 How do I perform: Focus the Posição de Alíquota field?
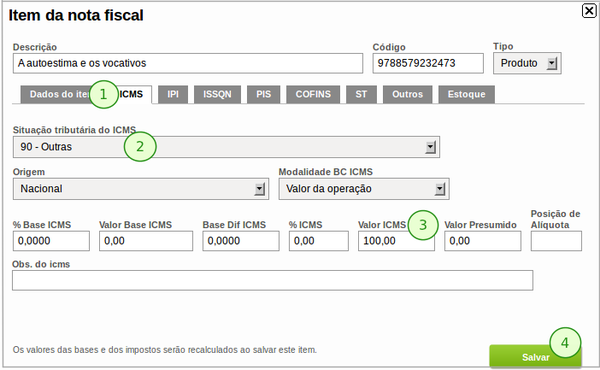click(x=556, y=241)
